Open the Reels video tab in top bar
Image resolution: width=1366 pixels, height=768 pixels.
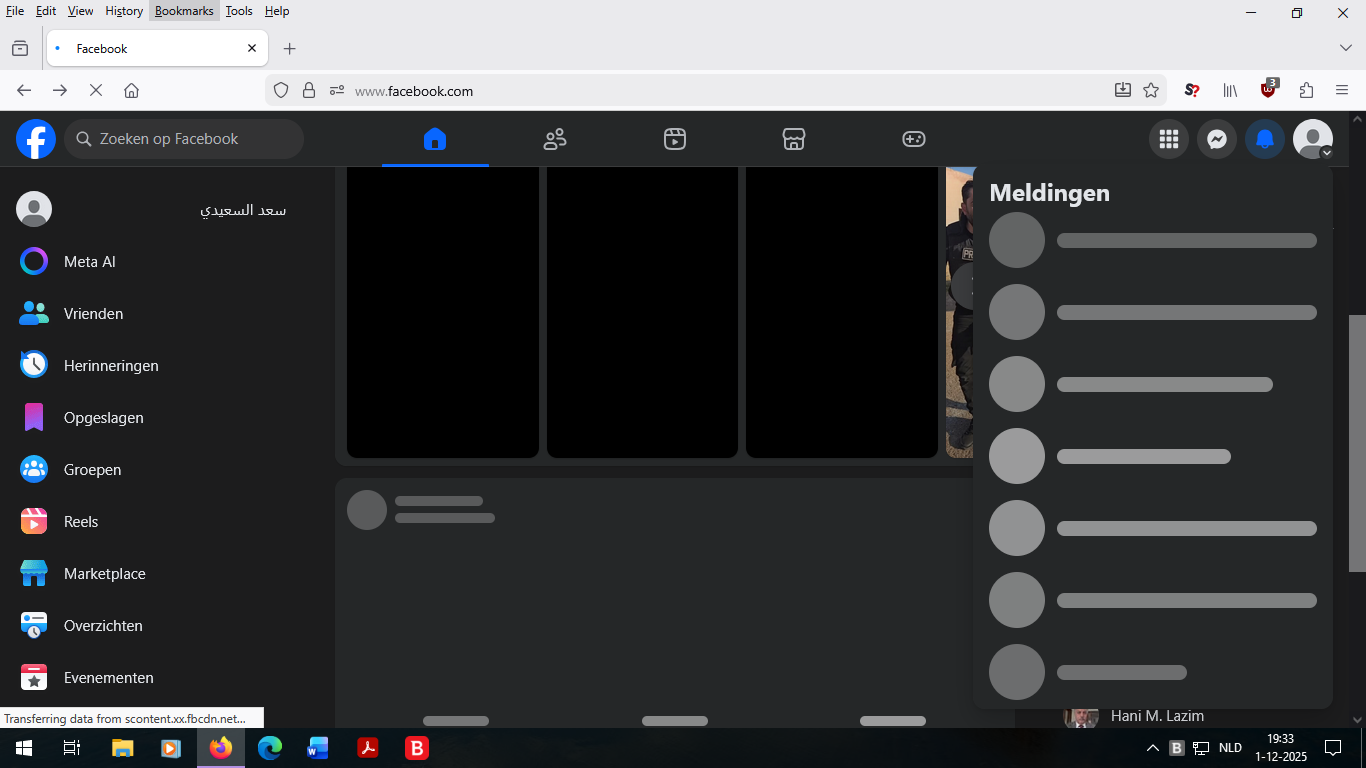675,139
